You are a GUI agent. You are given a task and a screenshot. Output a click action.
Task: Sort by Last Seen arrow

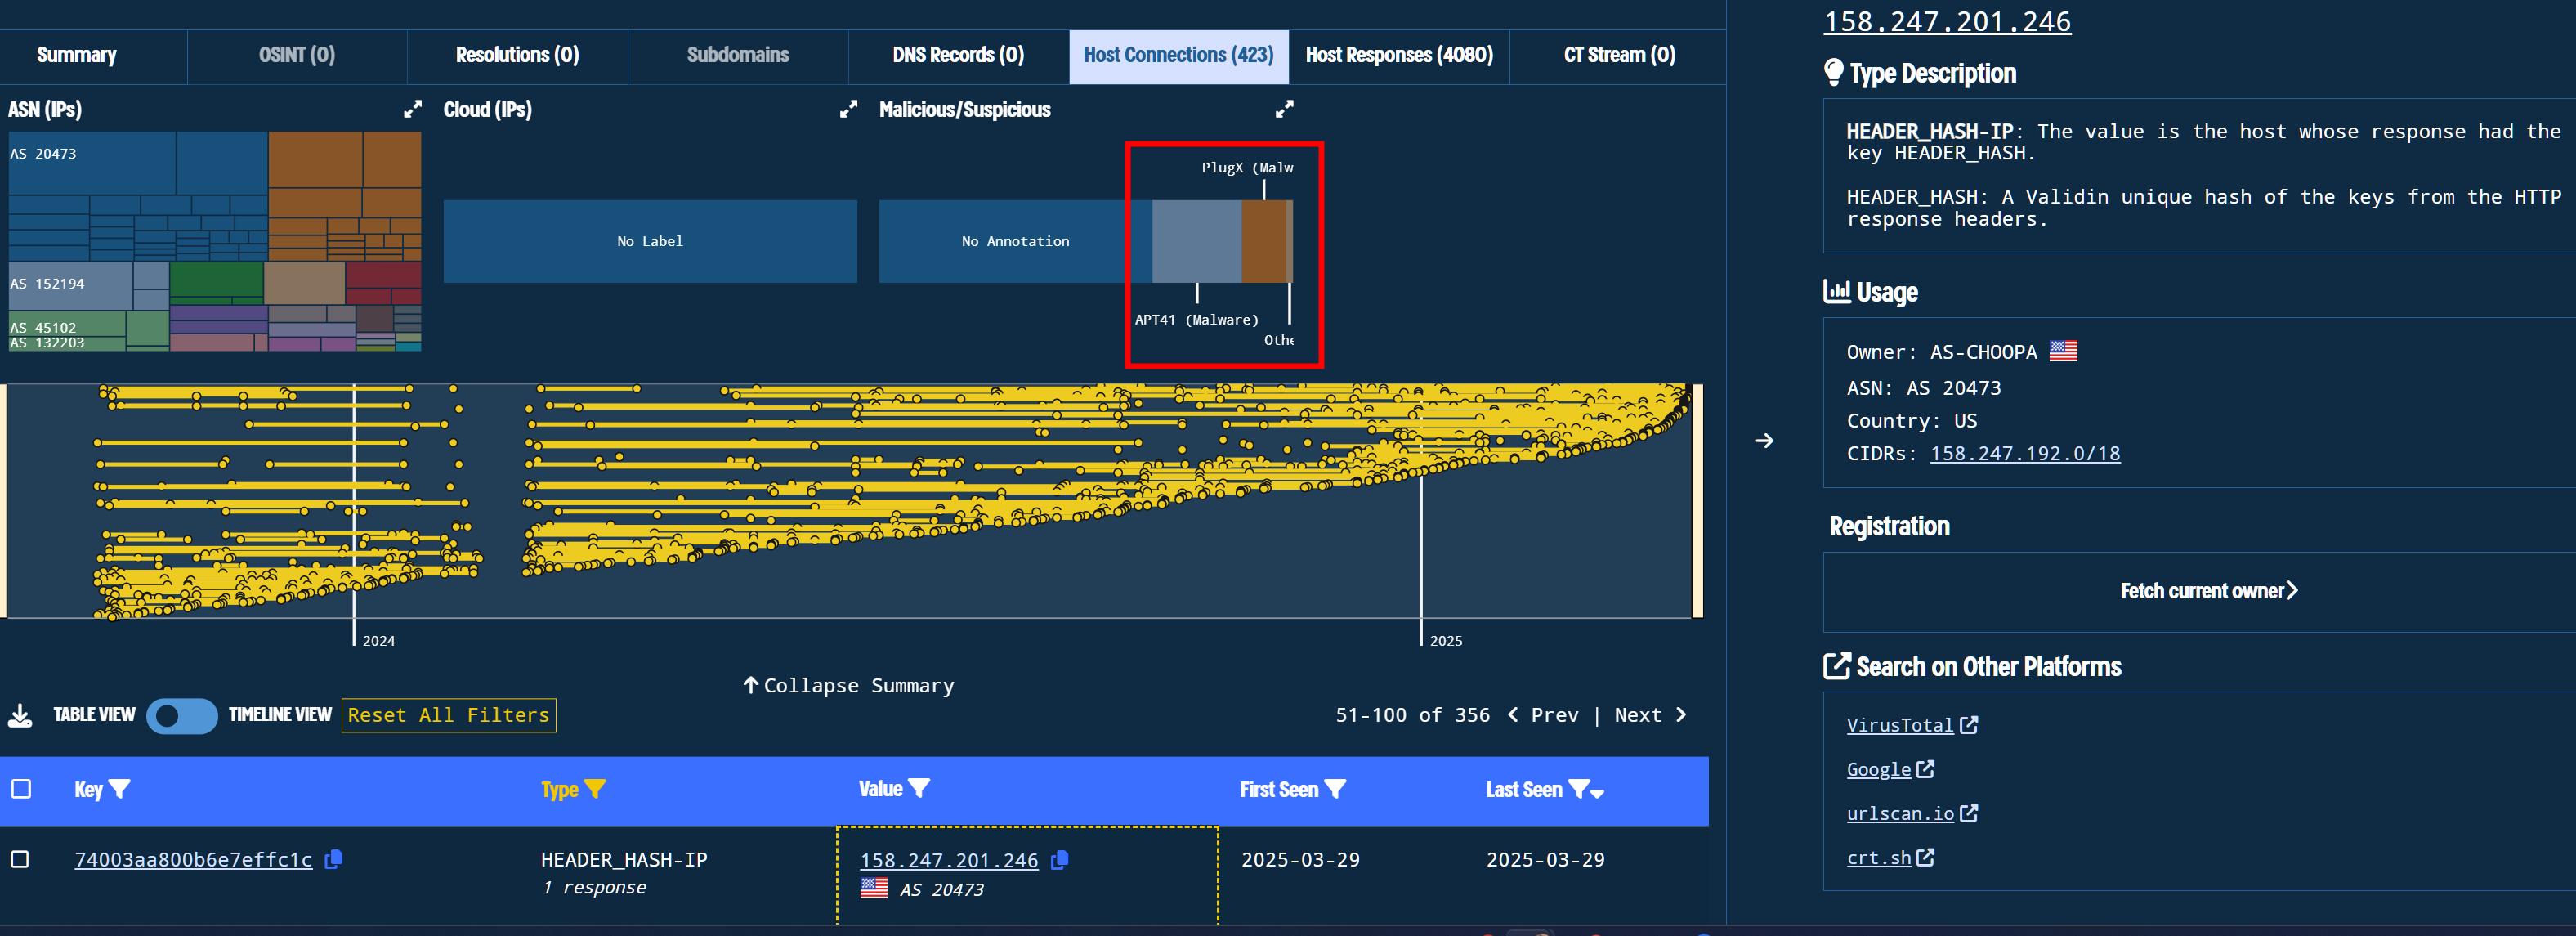tap(1597, 792)
